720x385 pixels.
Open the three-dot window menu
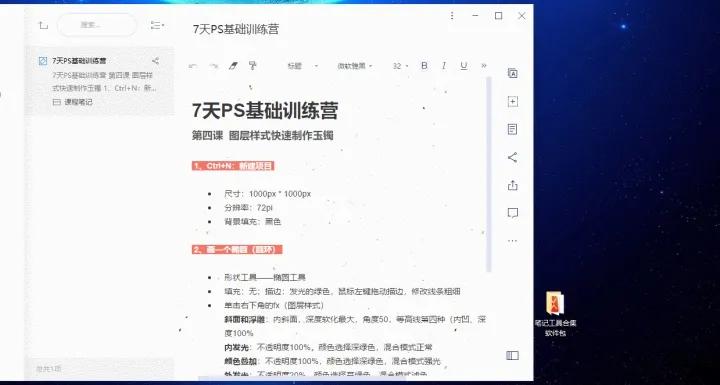click(452, 16)
